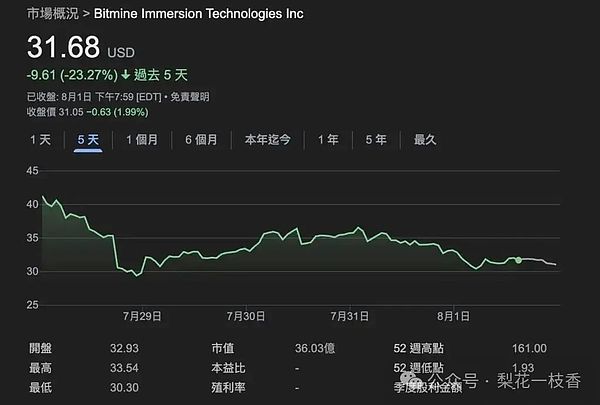Click the green dot marker on the chart line
The height and width of the screenshot is (405, 600).
[518, 260]
